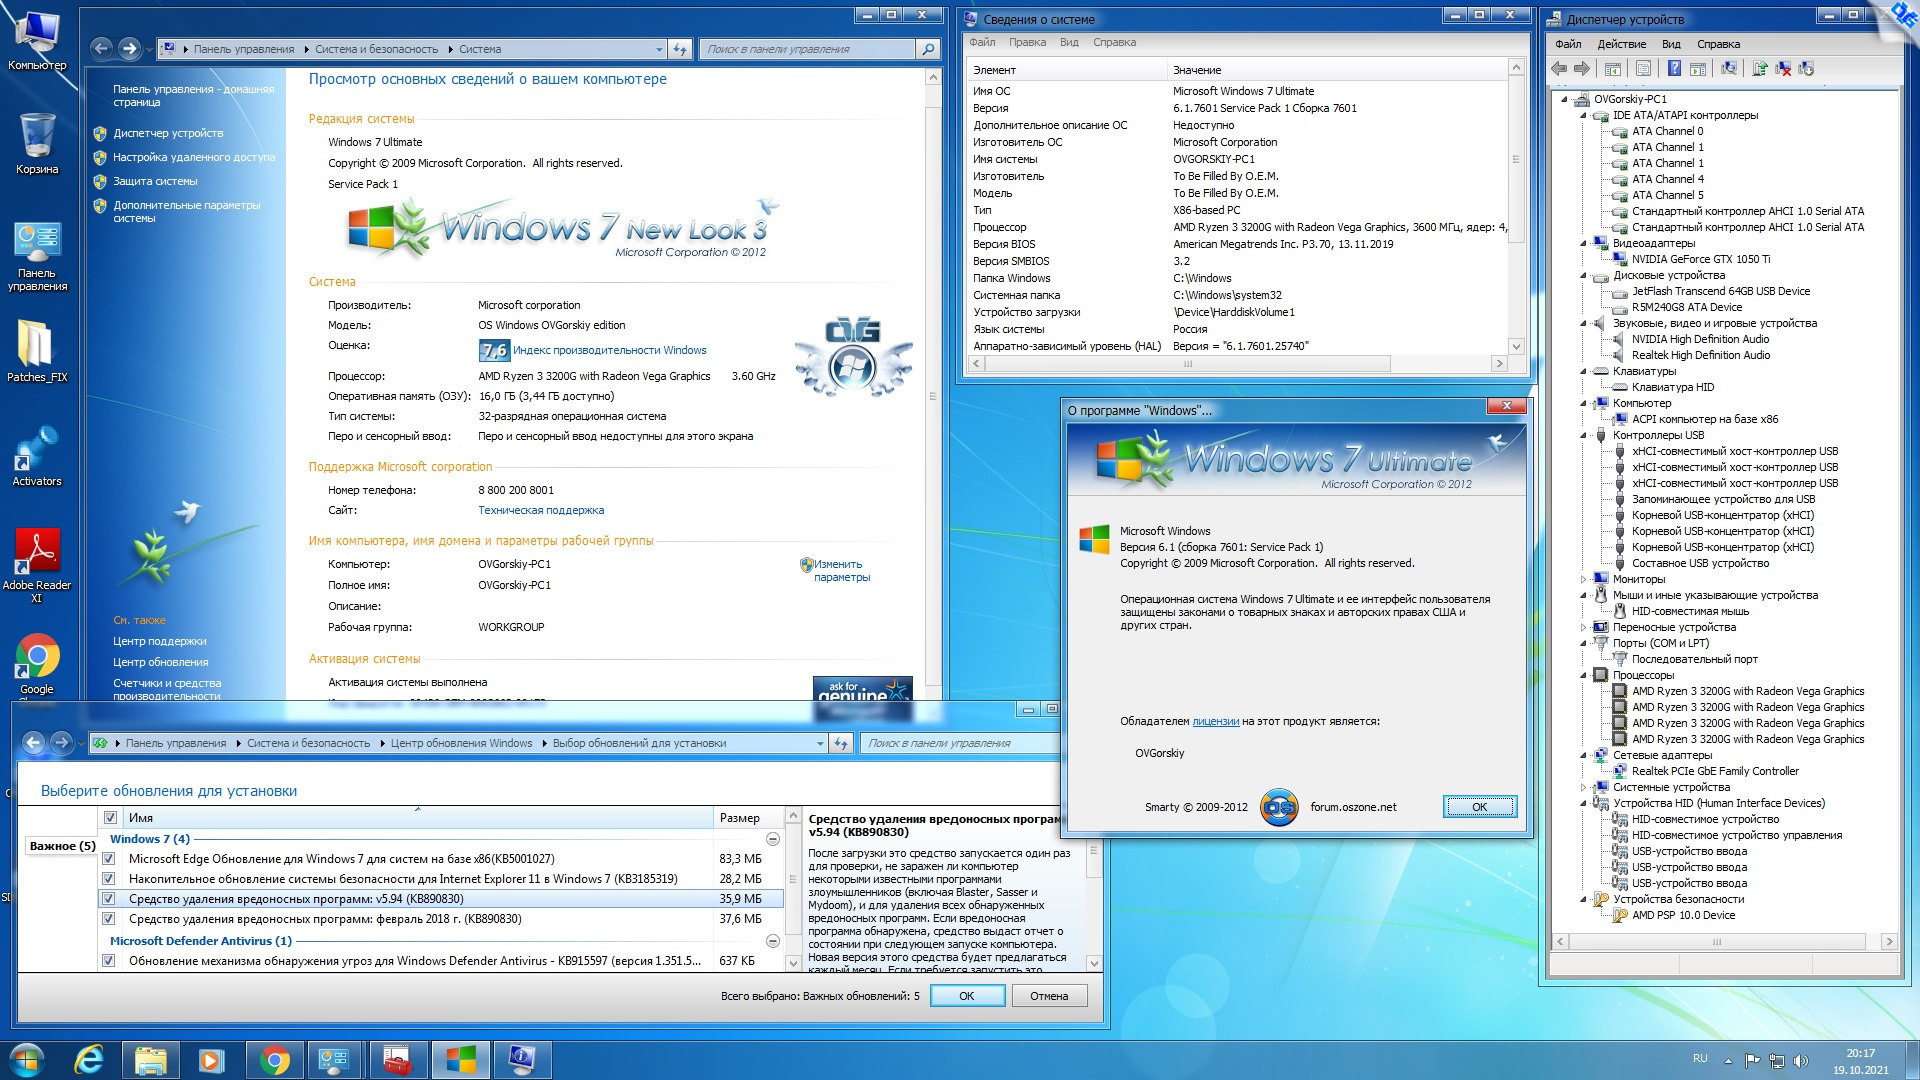1920x1080 pixels.
Task: Open Действие menu in Device Manager
Action: 1621,44
